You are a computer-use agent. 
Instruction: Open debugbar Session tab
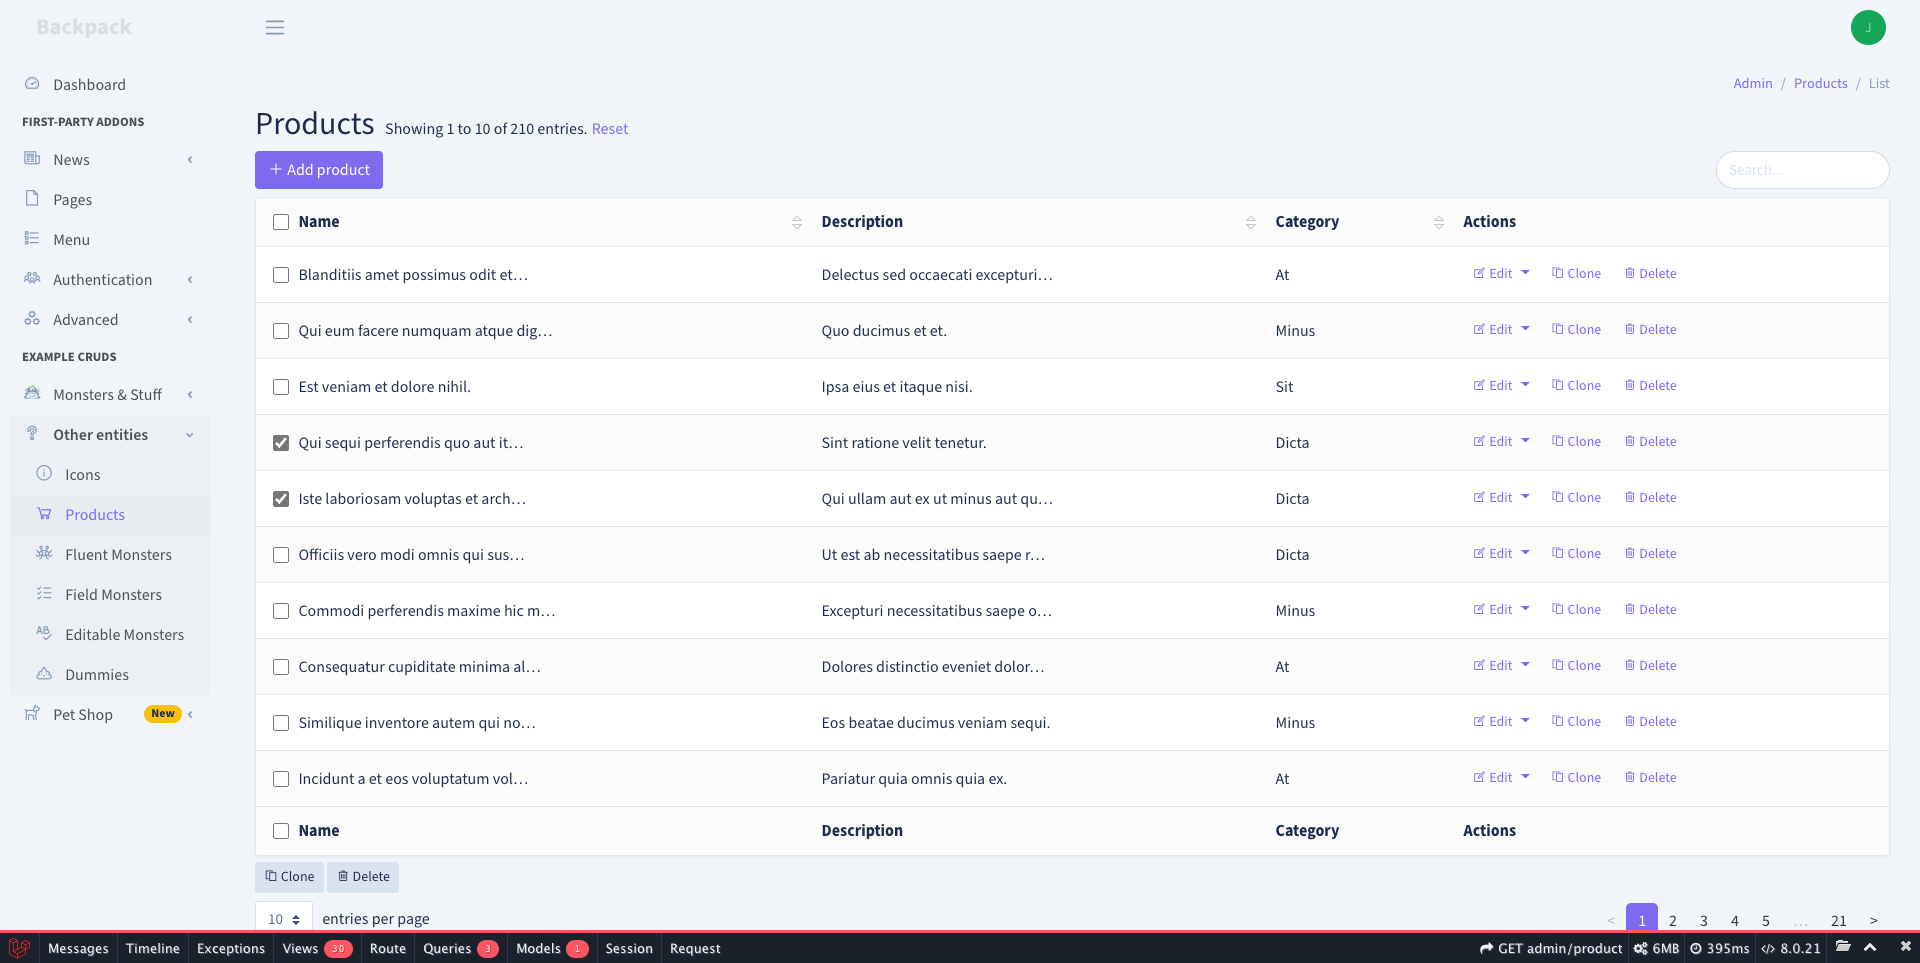click(629, 948)
